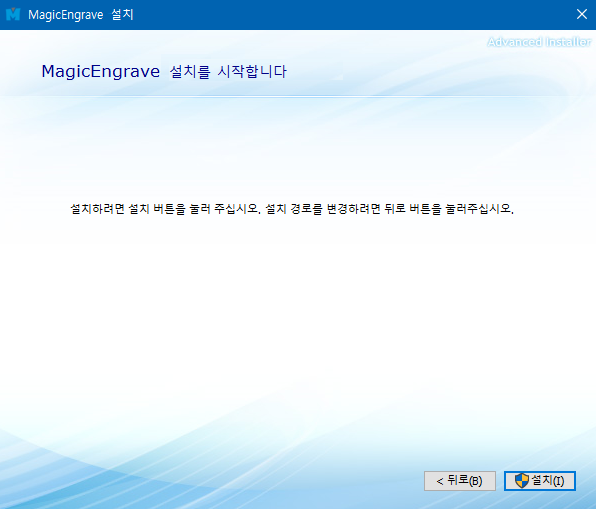Image resolution: width=596 pixels, height=509 pixels.
Task: Go back with the < 뒤로(B) button
Action: pyautogui.click(x=460, y=481)
